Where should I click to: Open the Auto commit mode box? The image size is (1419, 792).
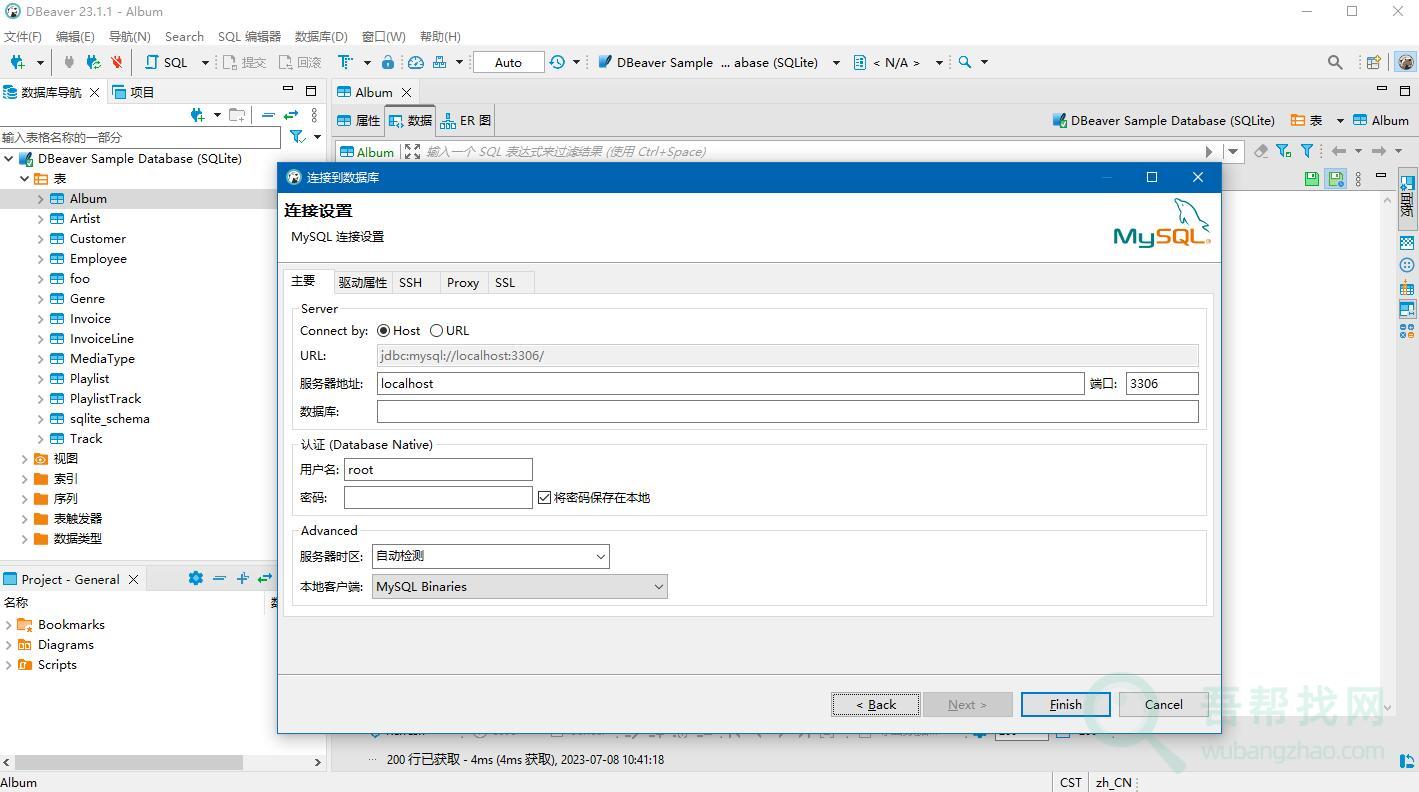pyautogui.click(x=508, y=62)
